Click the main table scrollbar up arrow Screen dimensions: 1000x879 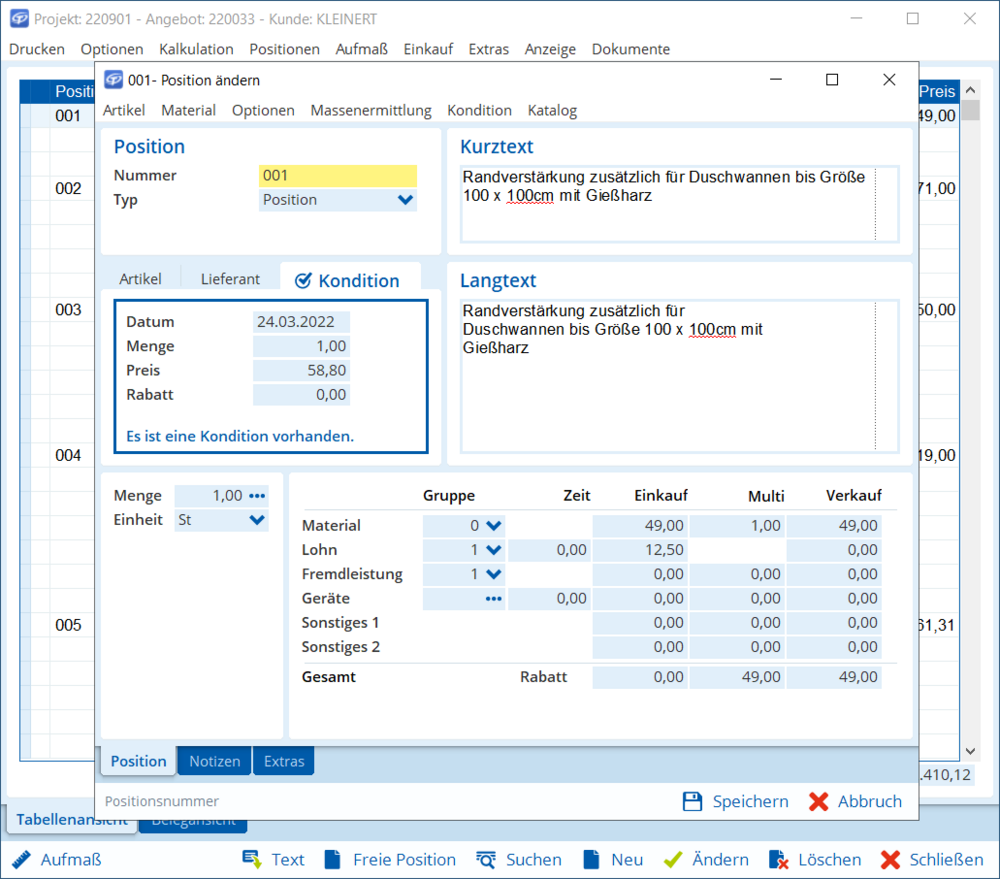[x=971, y=90]
